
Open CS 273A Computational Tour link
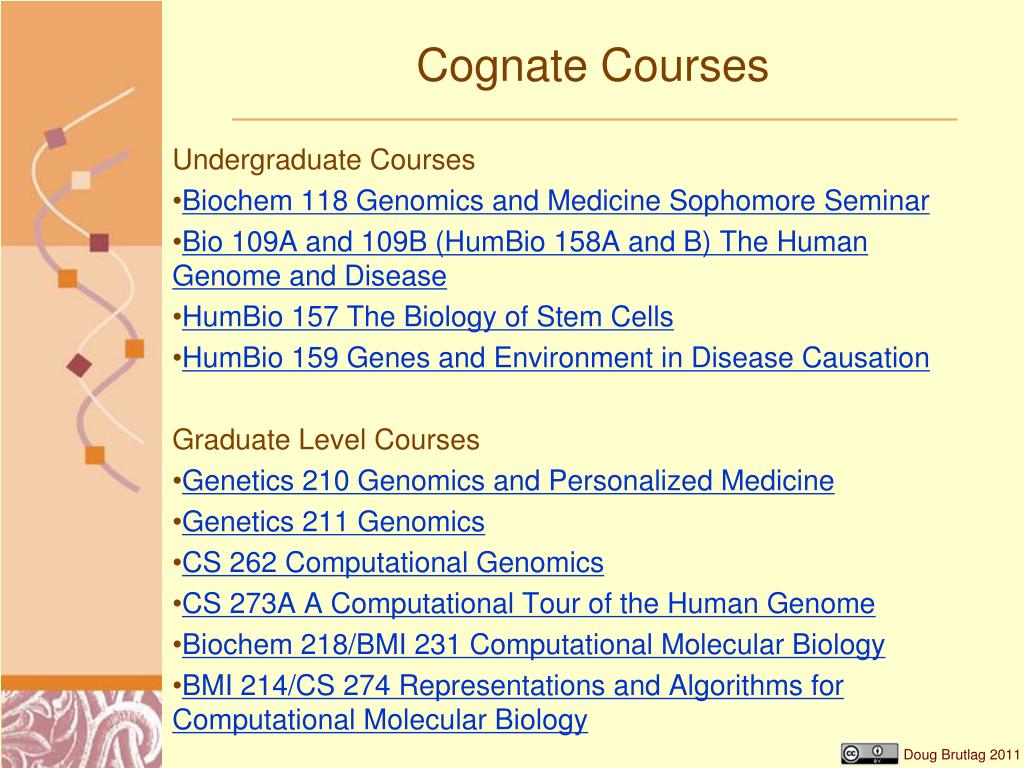click(528, 604)
